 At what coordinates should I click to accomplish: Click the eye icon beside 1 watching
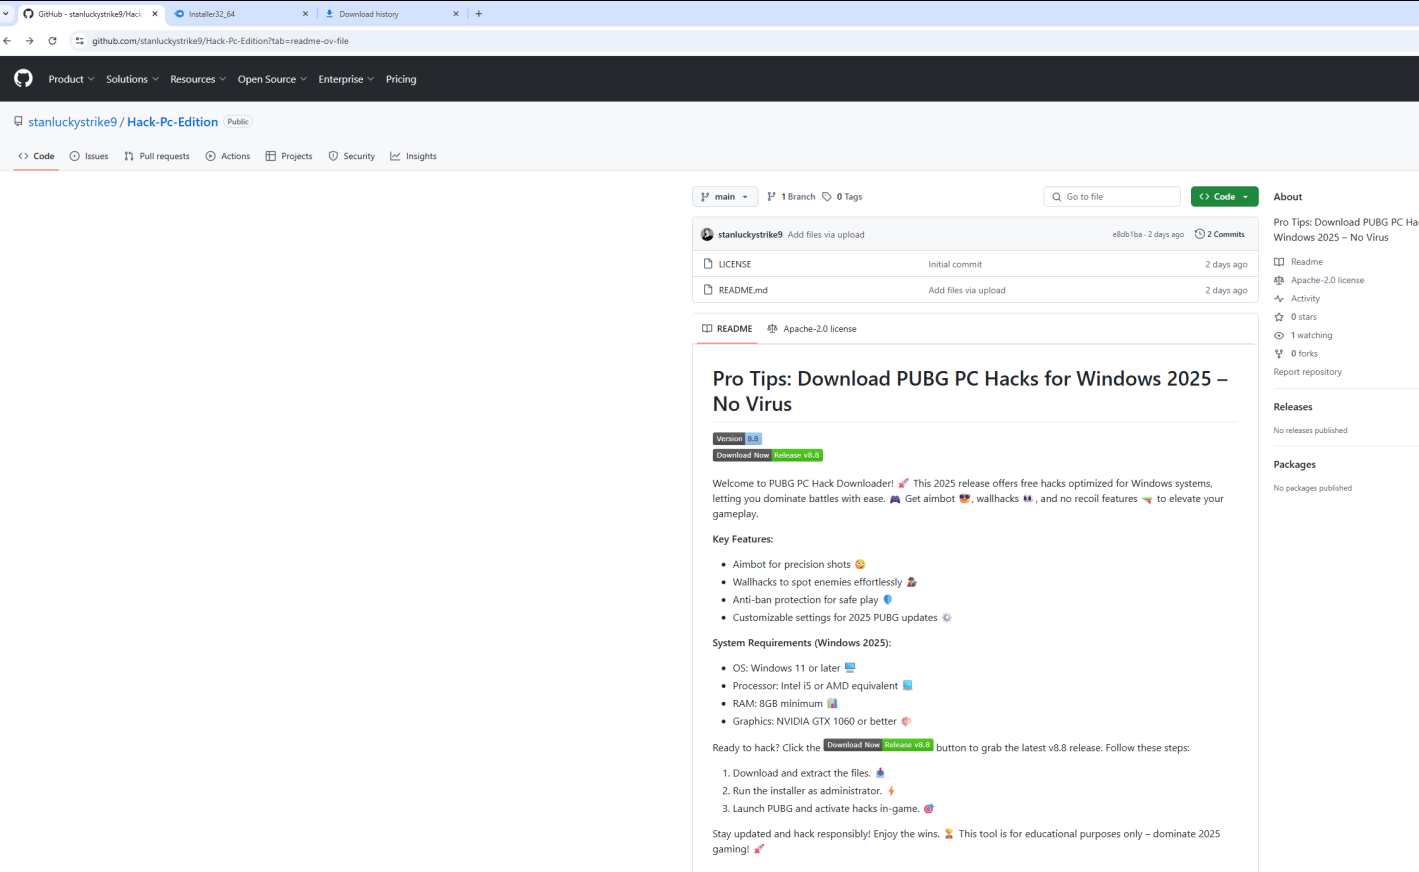pyautogui.click(x=1279, y=336)
